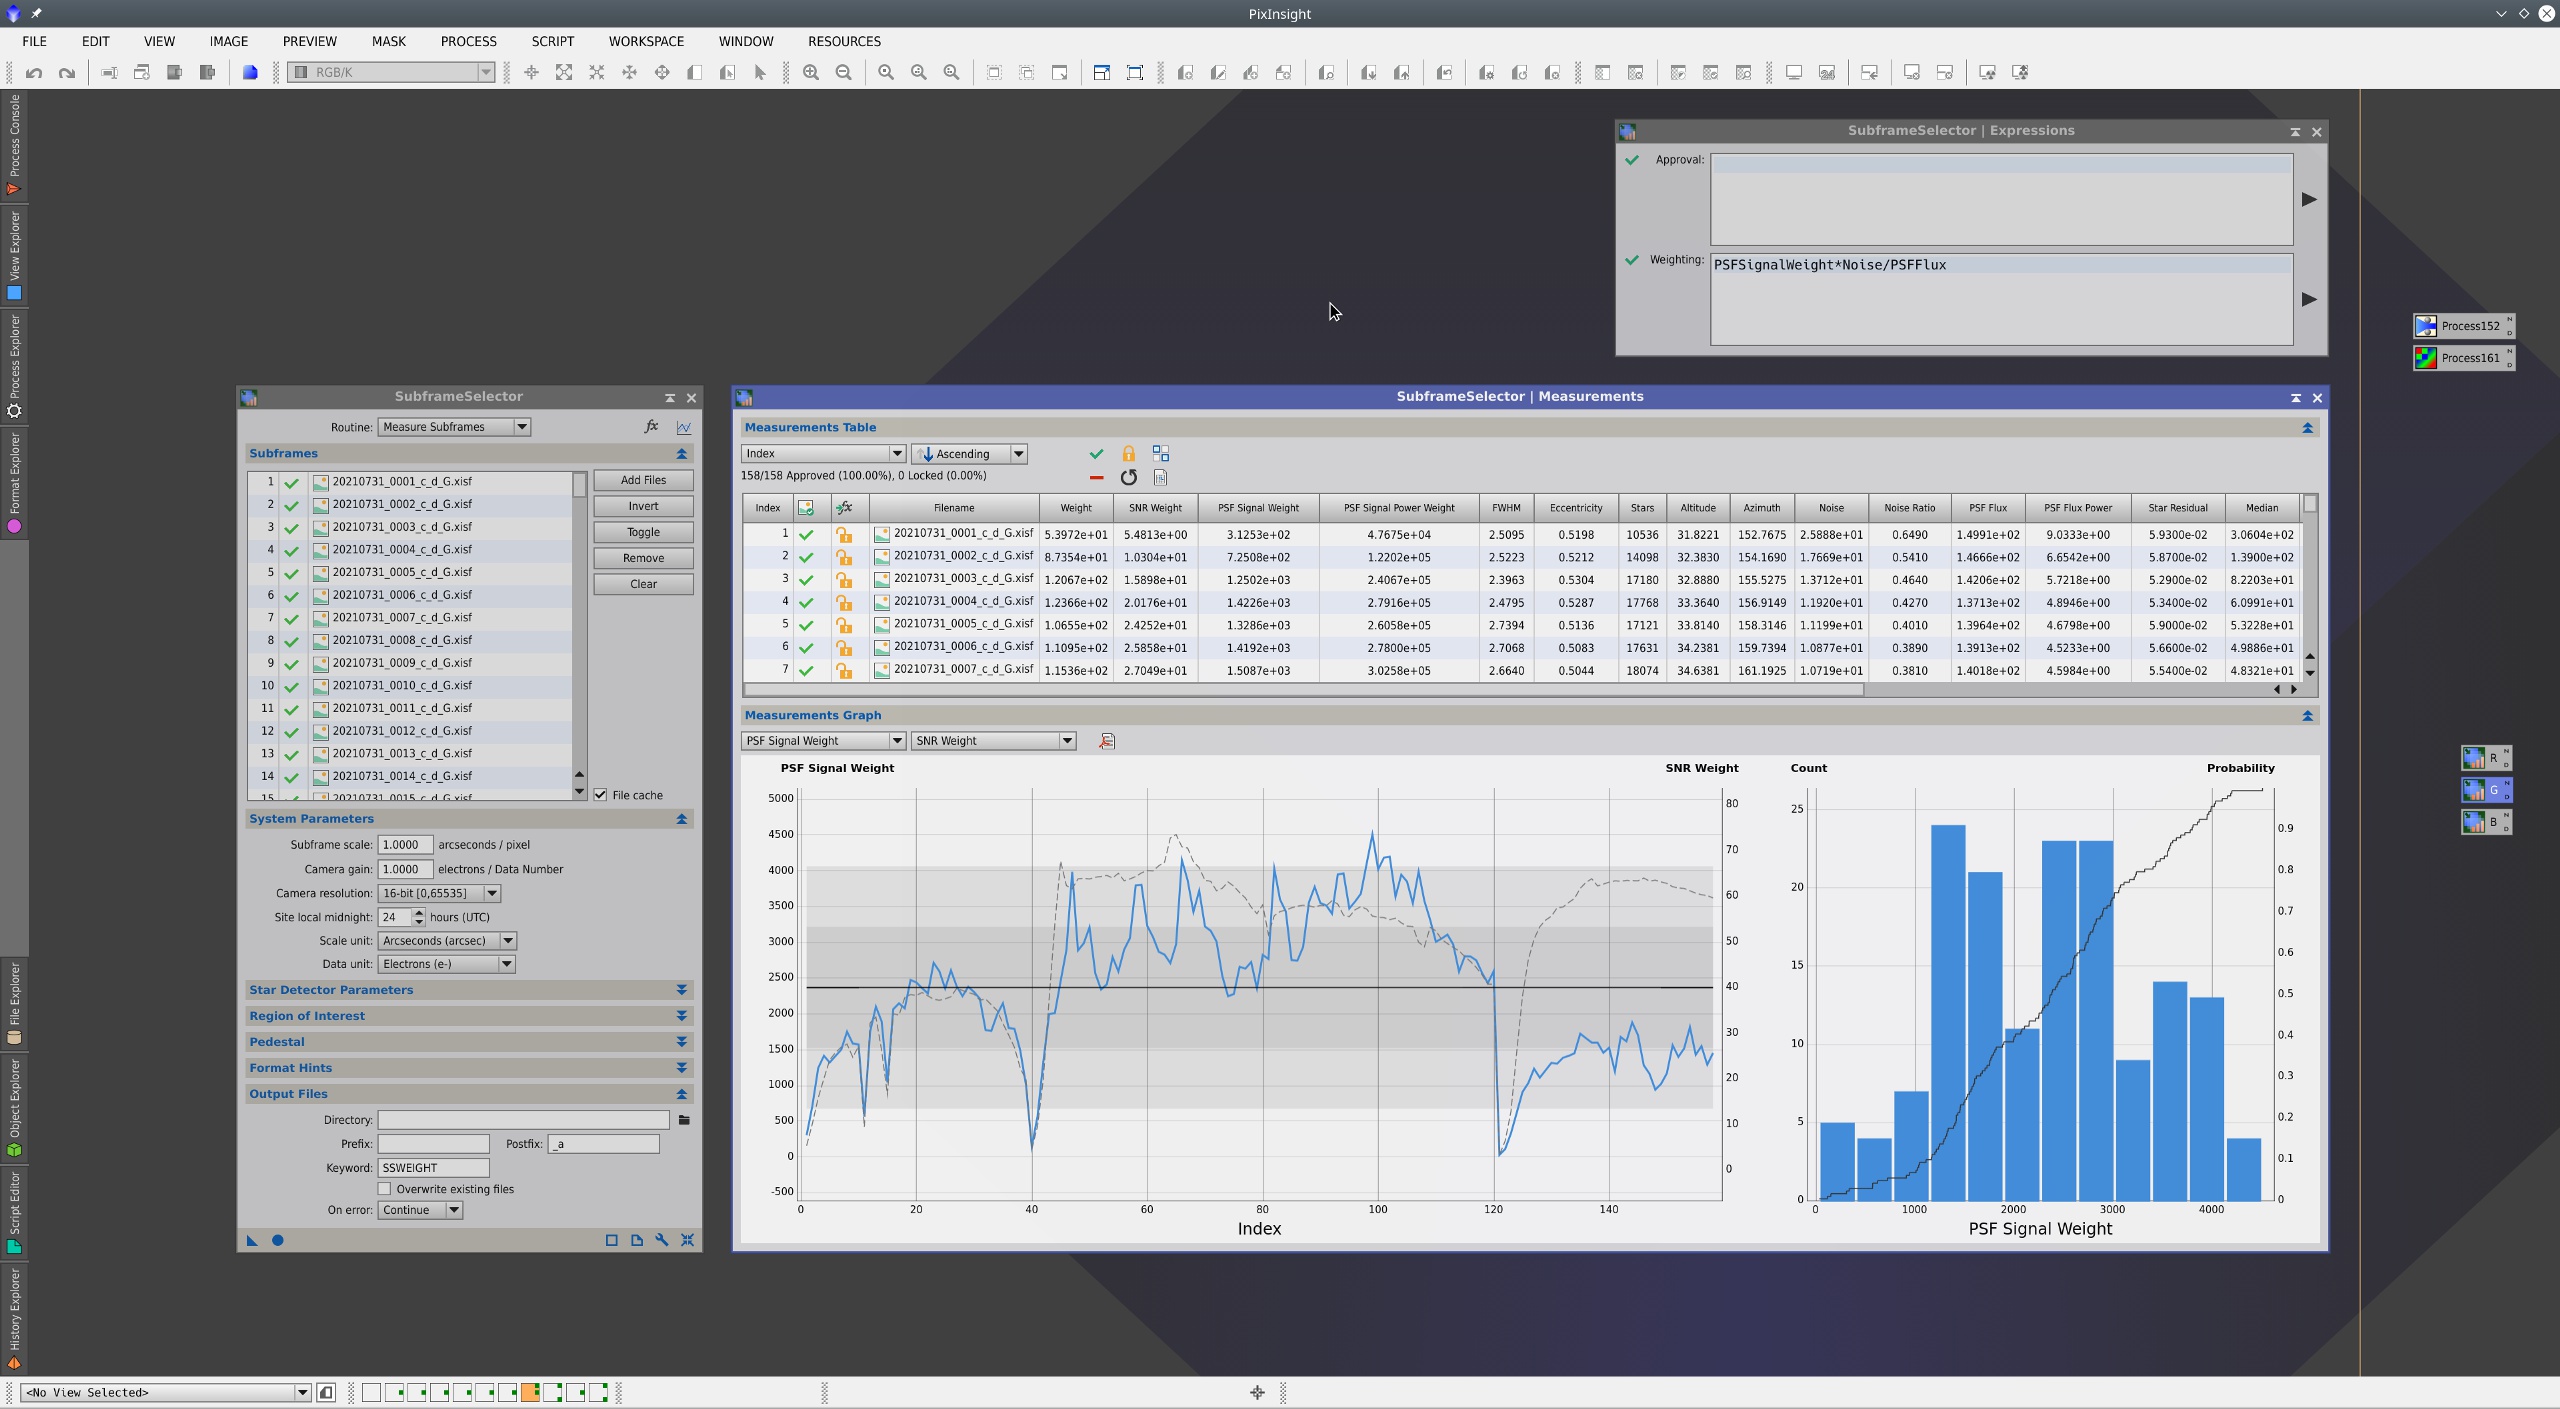Open the Ascending sort order dropdown
Screen dimensions: 2560x1409
pos(969,454)
